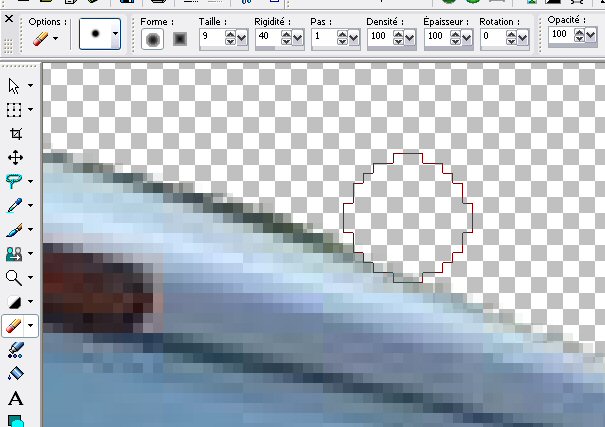Expand the Selection tool flyout arrow
This screenshot has height=427, width=605.
[30, 110]
